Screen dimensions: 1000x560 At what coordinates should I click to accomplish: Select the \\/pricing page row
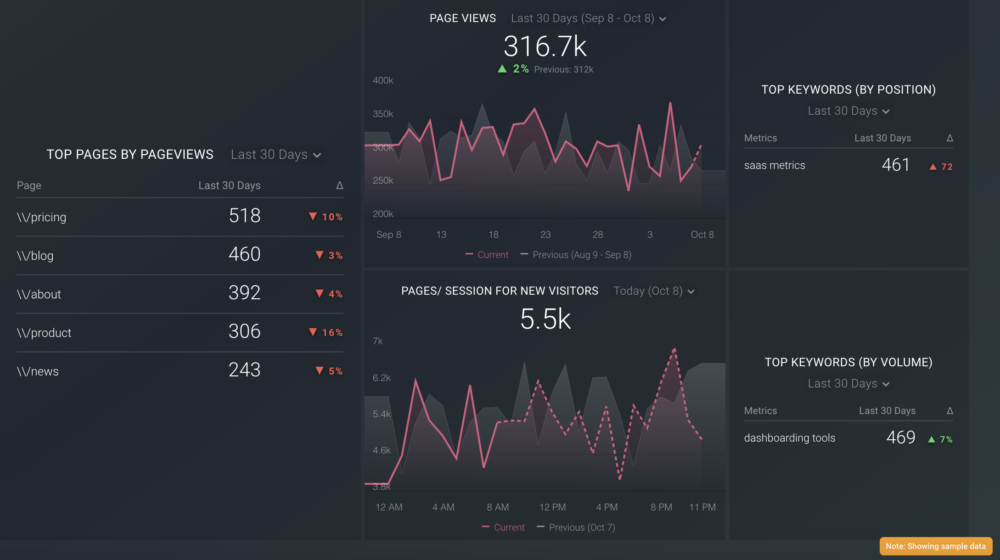click(42, 217)
